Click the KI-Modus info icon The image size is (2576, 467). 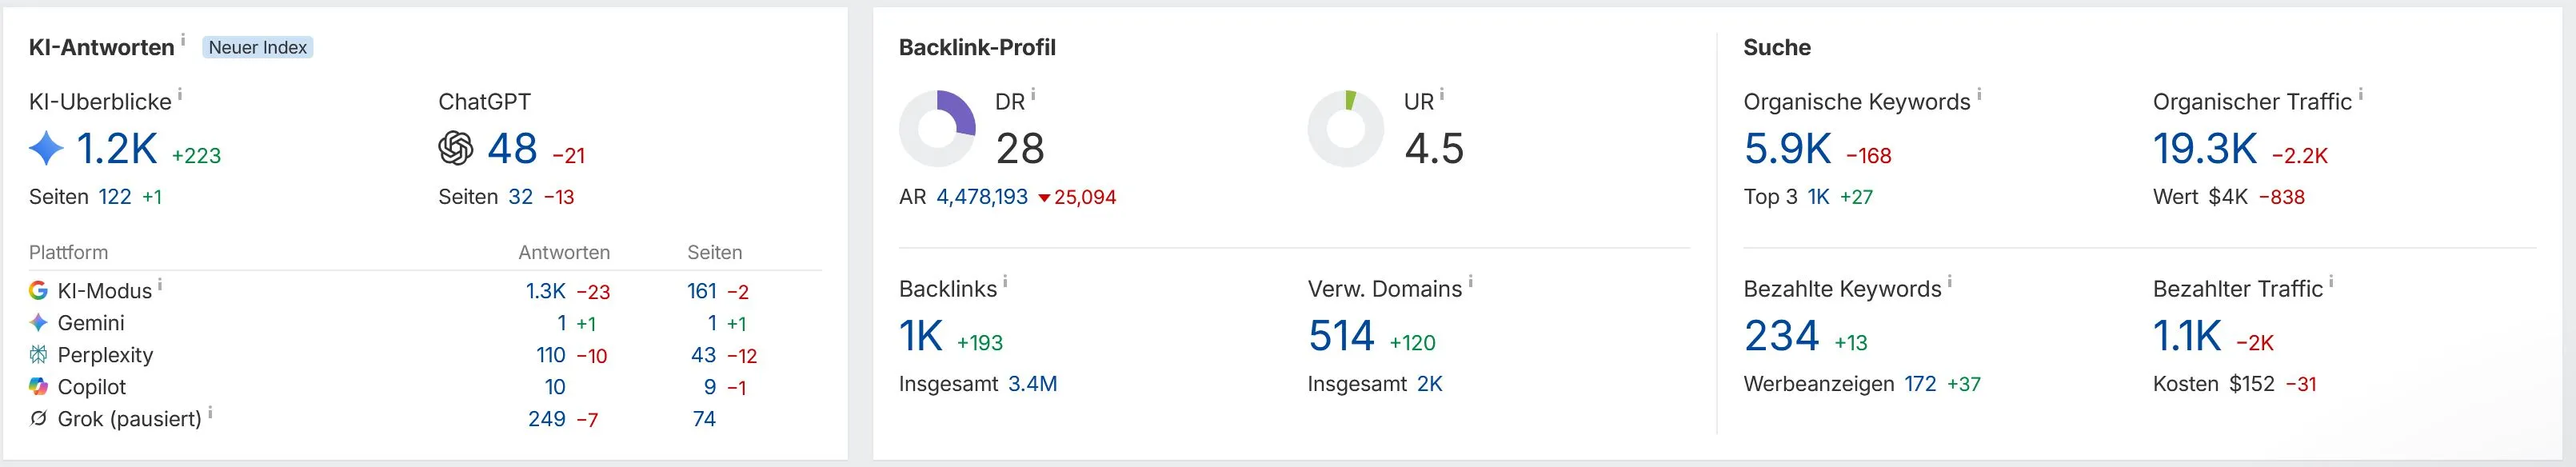(x=160, y=285)
